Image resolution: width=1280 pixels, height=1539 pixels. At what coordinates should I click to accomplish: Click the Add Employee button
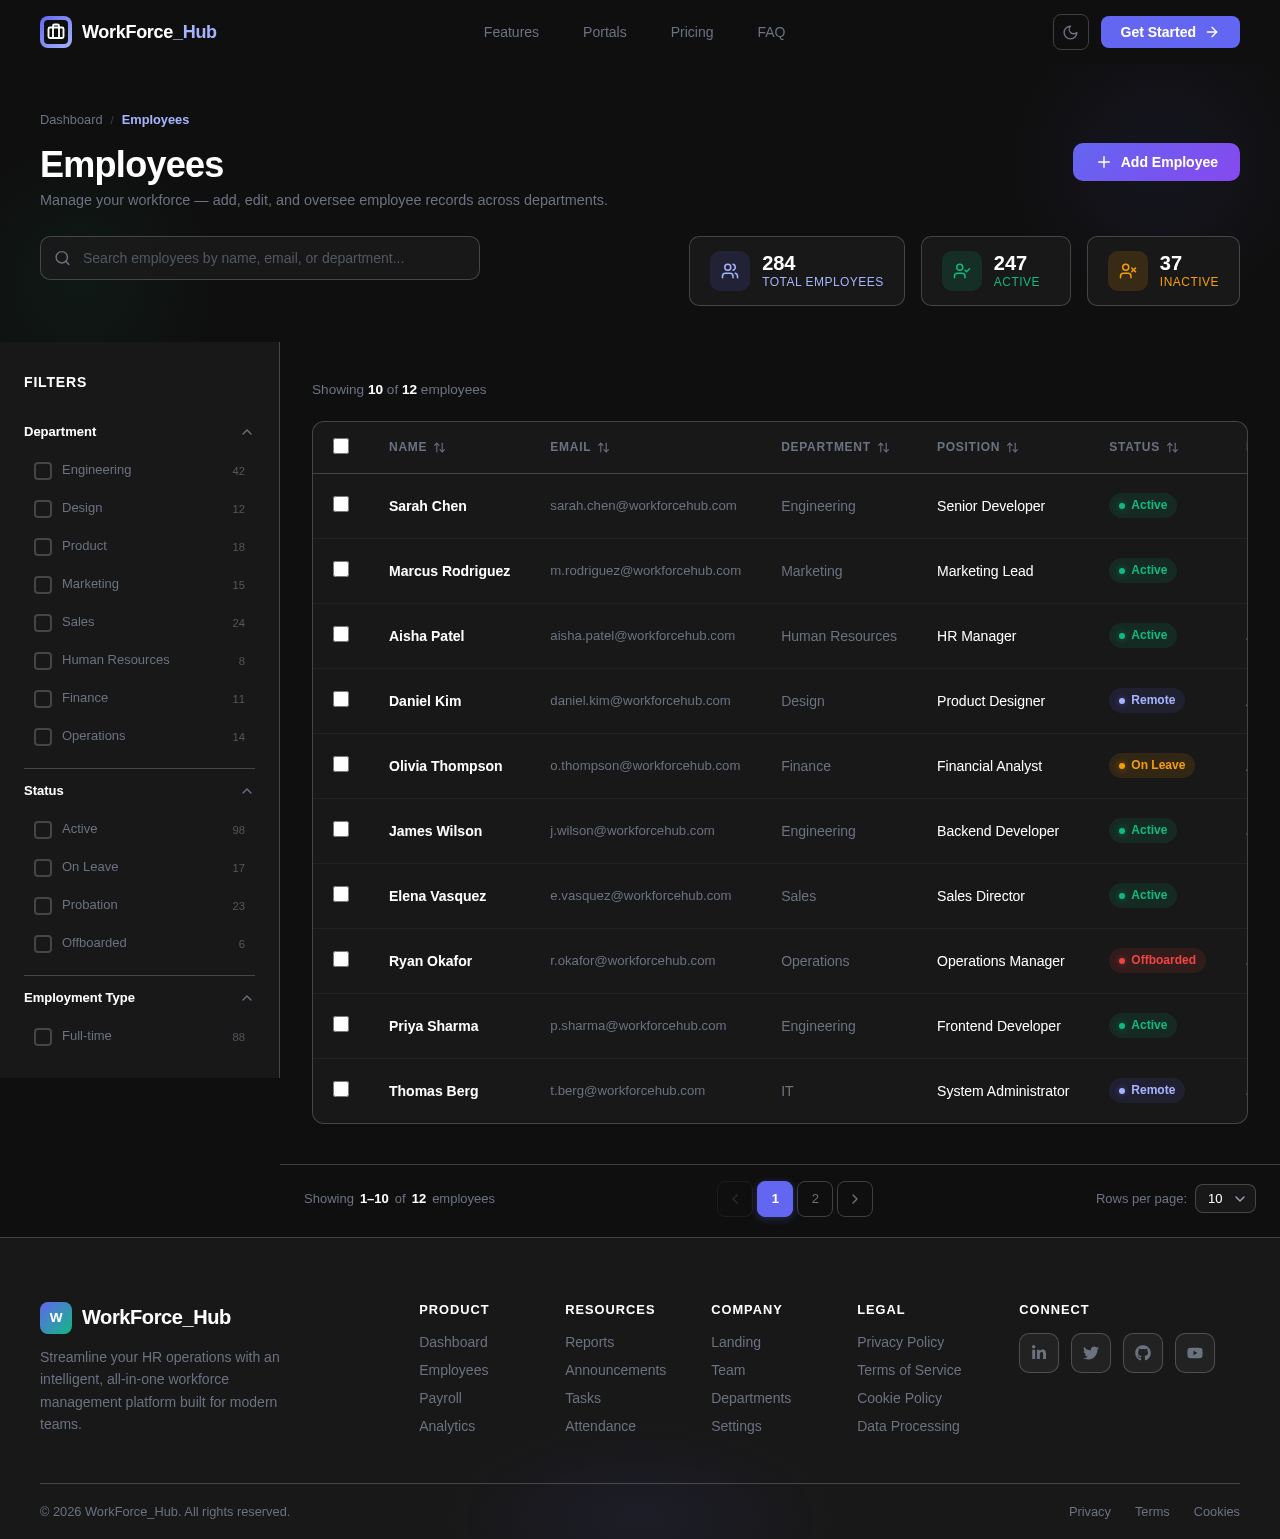(x=1156, y=162)
